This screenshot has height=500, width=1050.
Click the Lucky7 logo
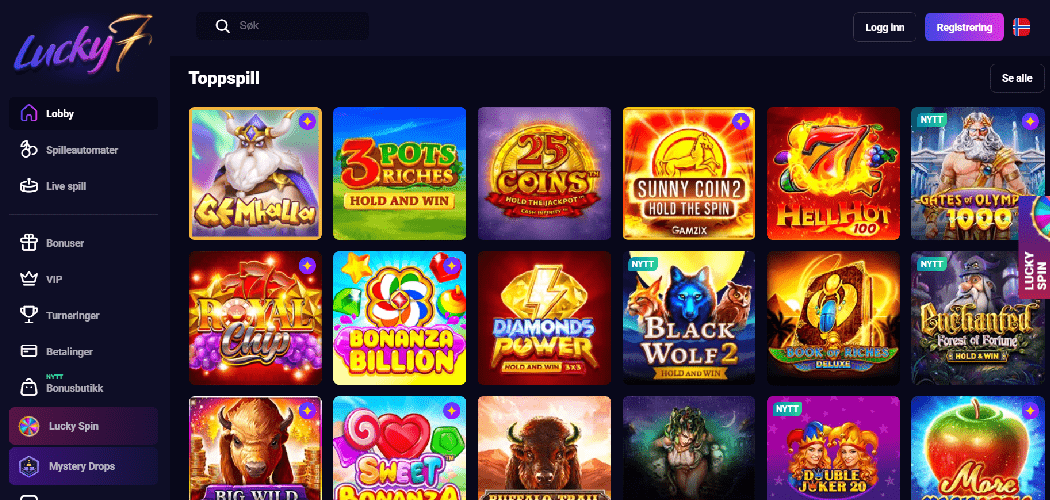(82, 47)
